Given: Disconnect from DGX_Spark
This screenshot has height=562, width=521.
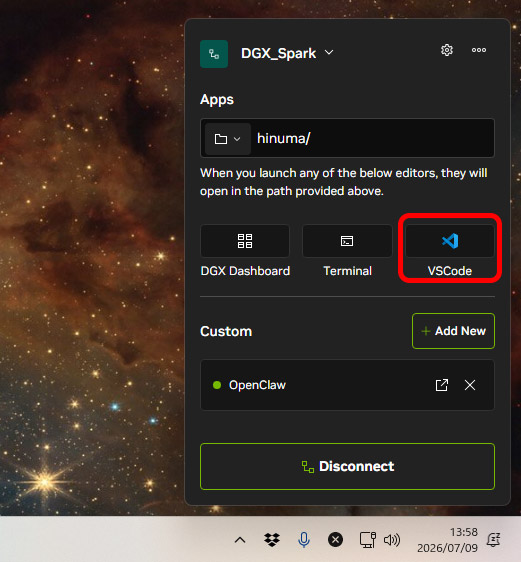Looking at the screenshot, I should coord(347,466).
